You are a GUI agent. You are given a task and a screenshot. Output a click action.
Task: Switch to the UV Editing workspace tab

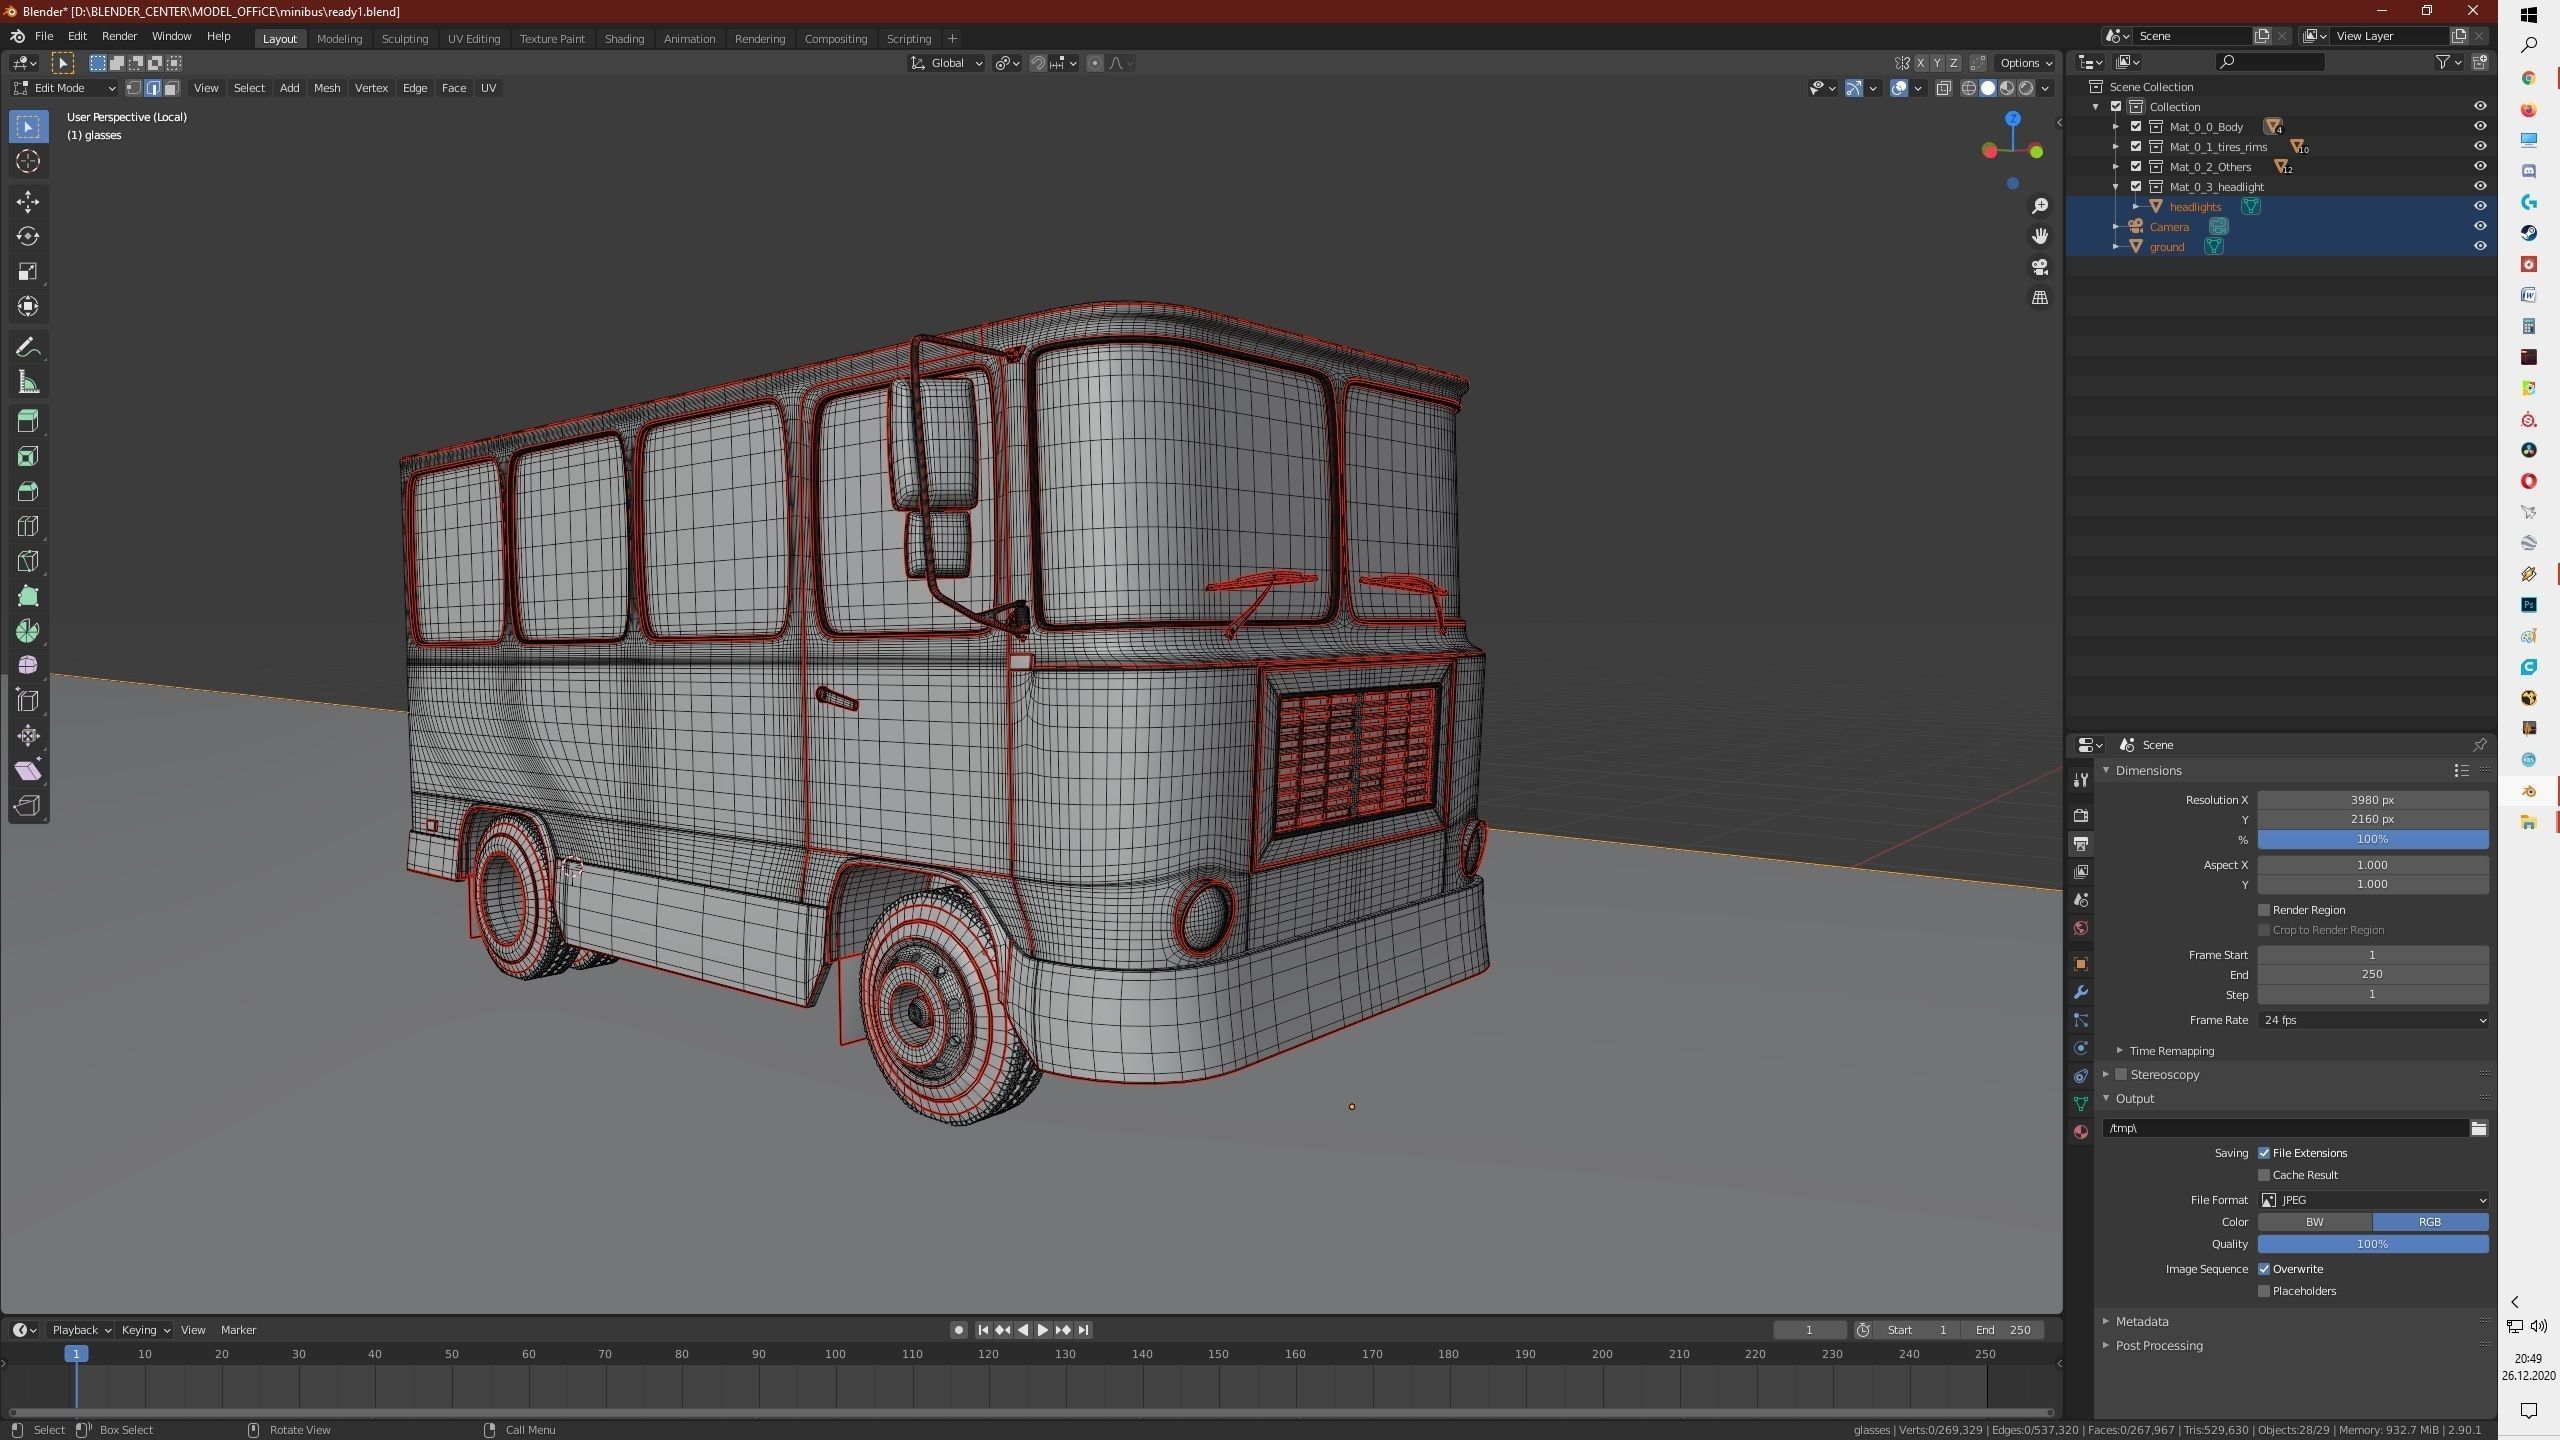[473, 38]
